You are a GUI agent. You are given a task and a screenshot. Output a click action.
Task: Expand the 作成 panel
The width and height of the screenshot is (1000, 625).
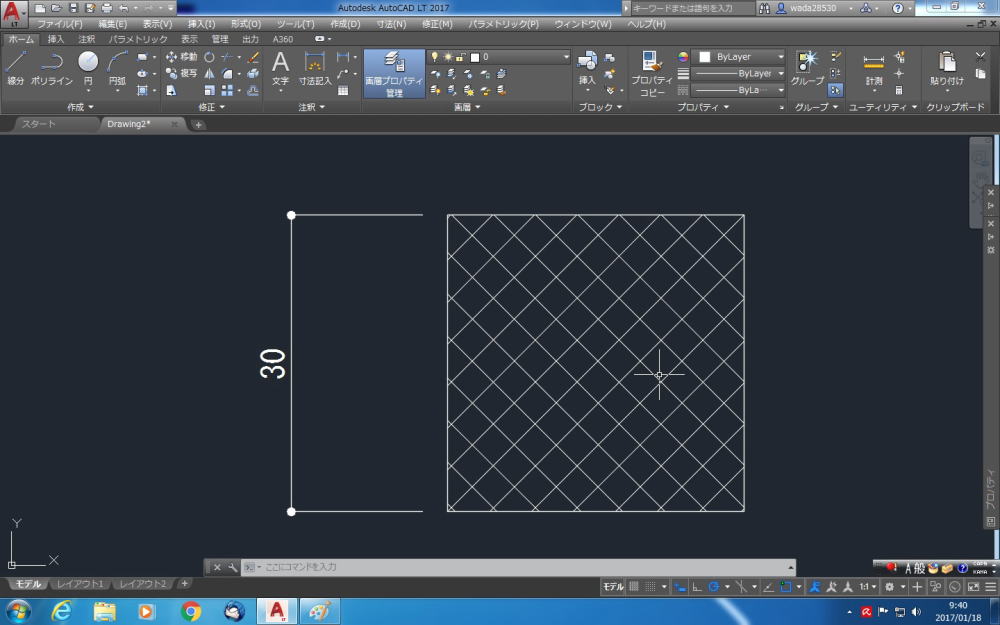pyautogui.click(x=80, y=107)
